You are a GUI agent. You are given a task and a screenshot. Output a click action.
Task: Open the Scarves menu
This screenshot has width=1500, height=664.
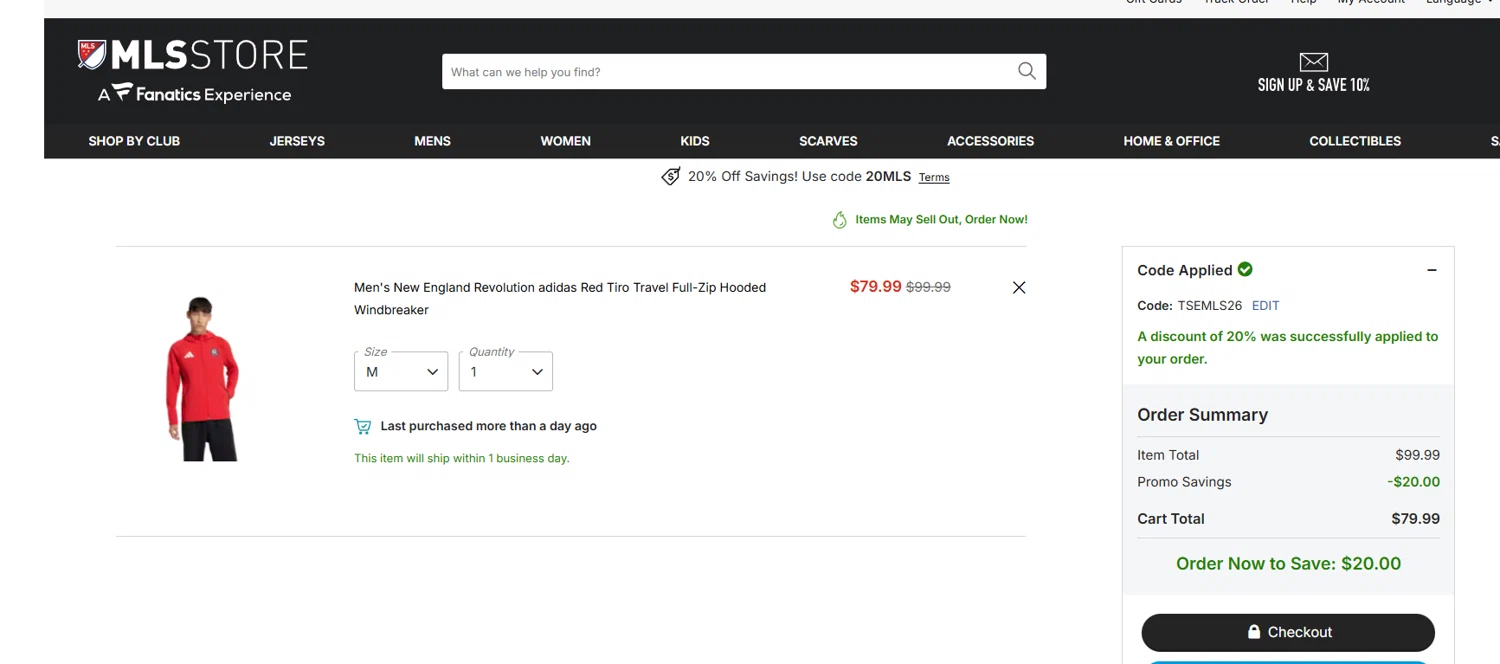828,141
